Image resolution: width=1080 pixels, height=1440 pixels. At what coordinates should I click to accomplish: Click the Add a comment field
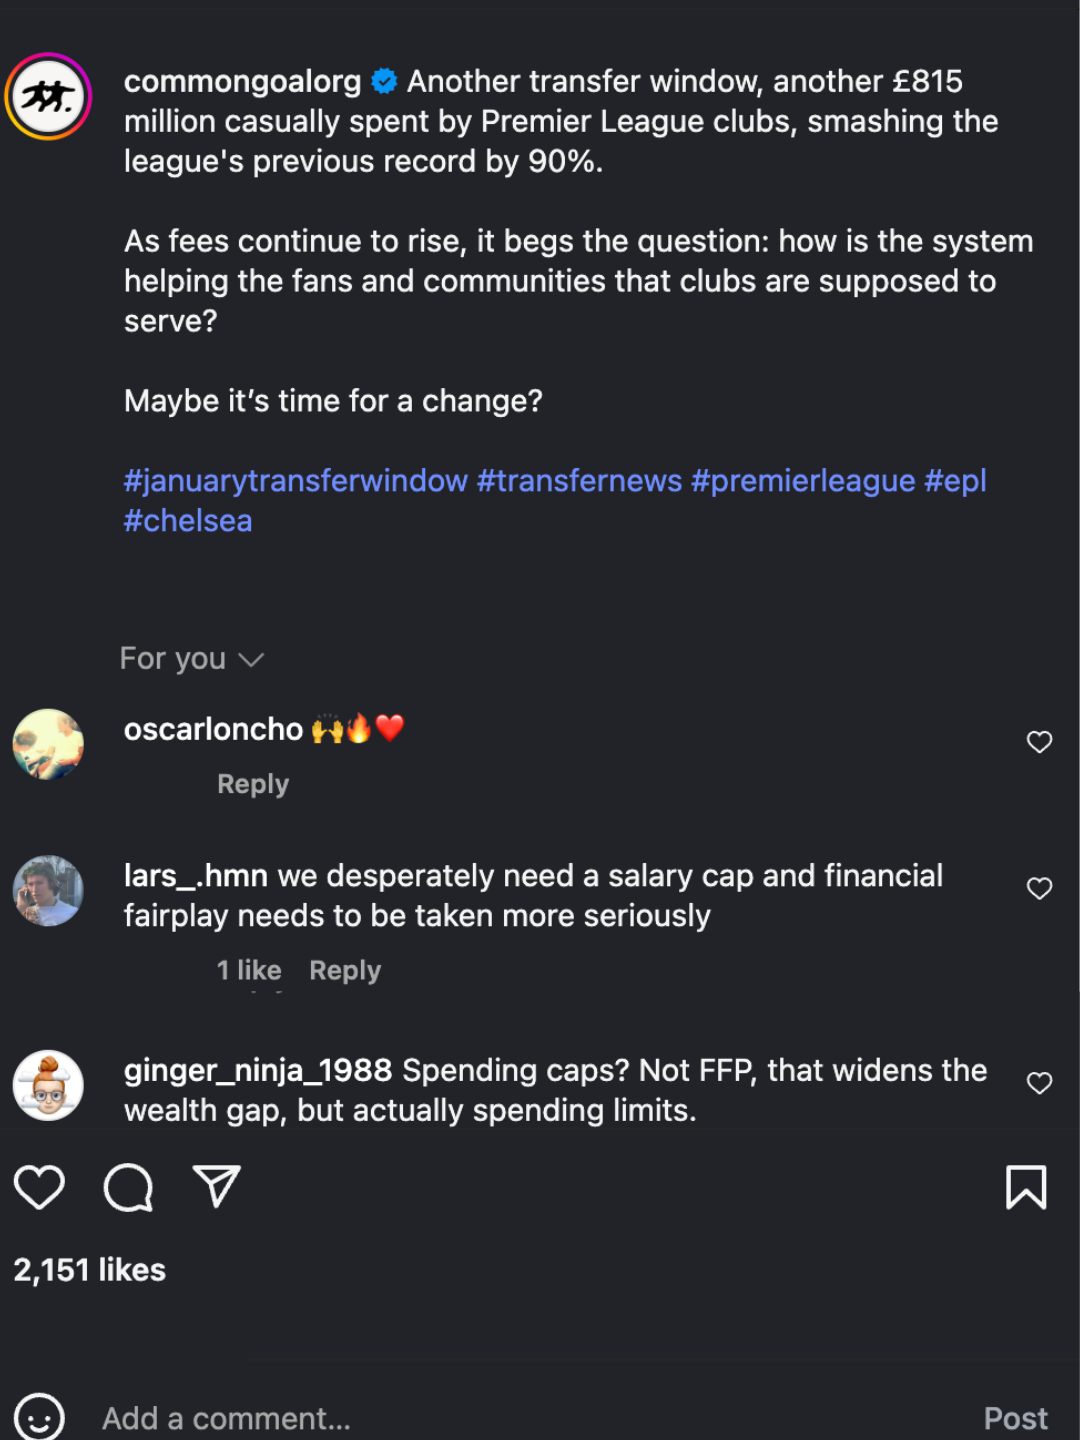pyautogui.click(x=500, y=1418)
